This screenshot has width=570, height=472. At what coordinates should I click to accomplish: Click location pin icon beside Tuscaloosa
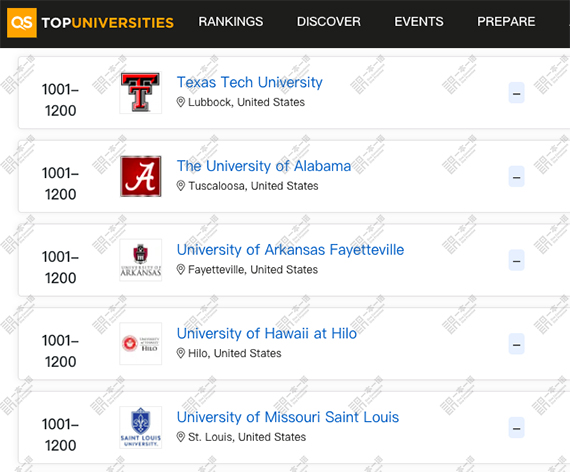coord(181,186)
